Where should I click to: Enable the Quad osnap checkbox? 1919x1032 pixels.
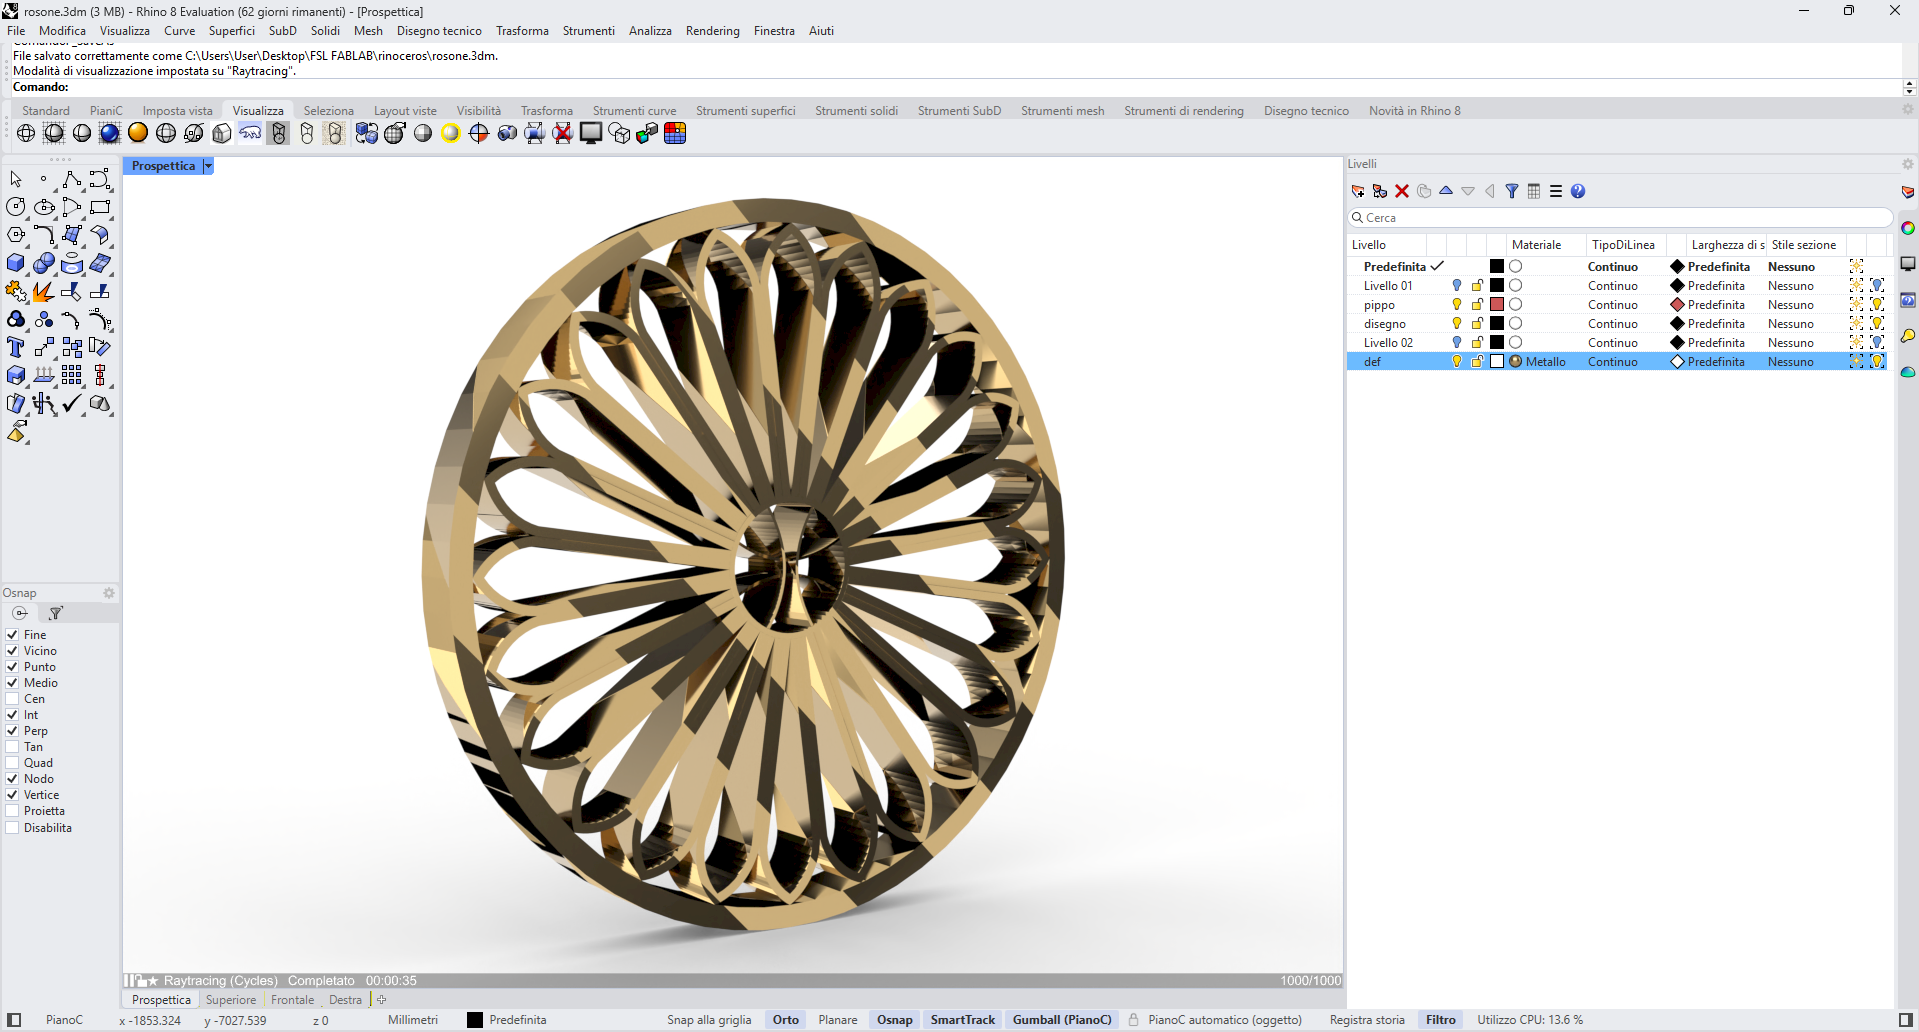point(13,763)
